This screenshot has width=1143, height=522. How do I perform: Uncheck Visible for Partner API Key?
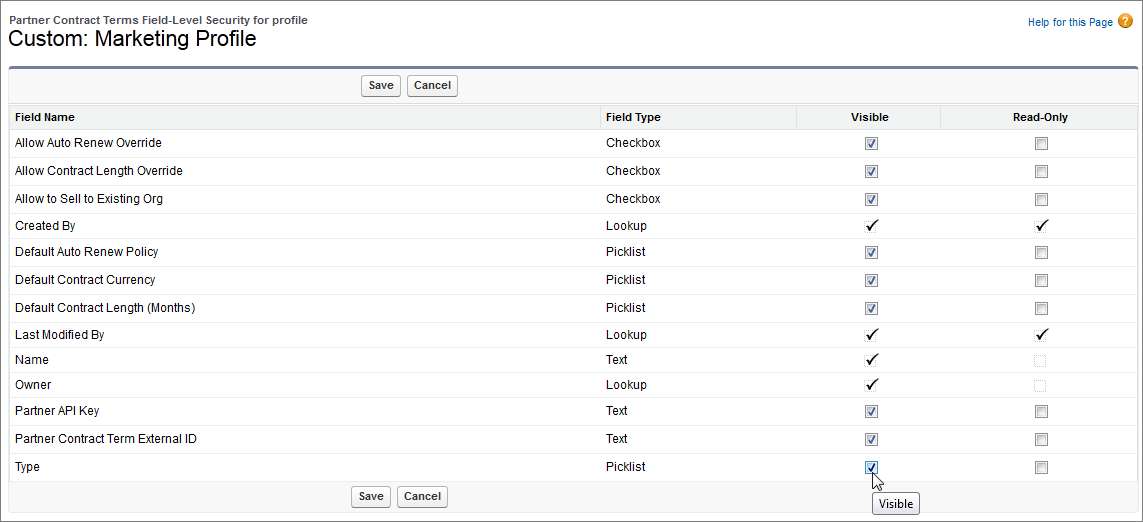click(x=871, y=411)
